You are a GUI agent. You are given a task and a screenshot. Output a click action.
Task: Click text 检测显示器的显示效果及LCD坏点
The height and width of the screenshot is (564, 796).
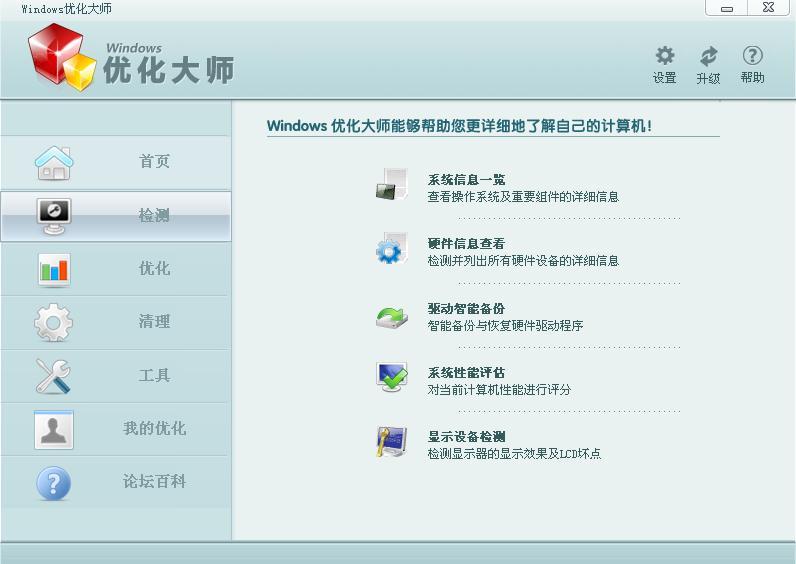pos(514,453)
